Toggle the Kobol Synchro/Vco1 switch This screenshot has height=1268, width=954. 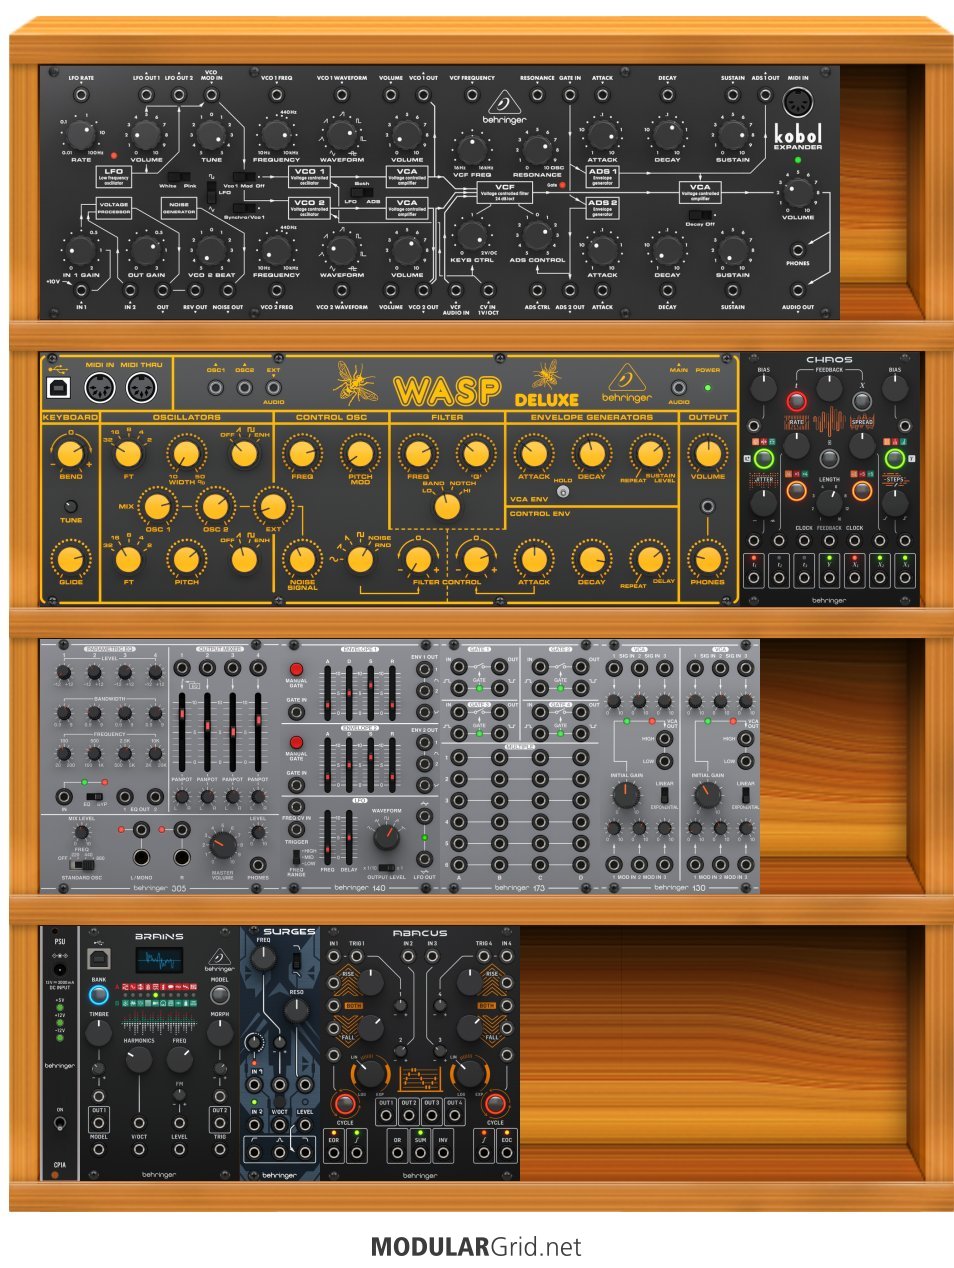click(x=243, y=210)
